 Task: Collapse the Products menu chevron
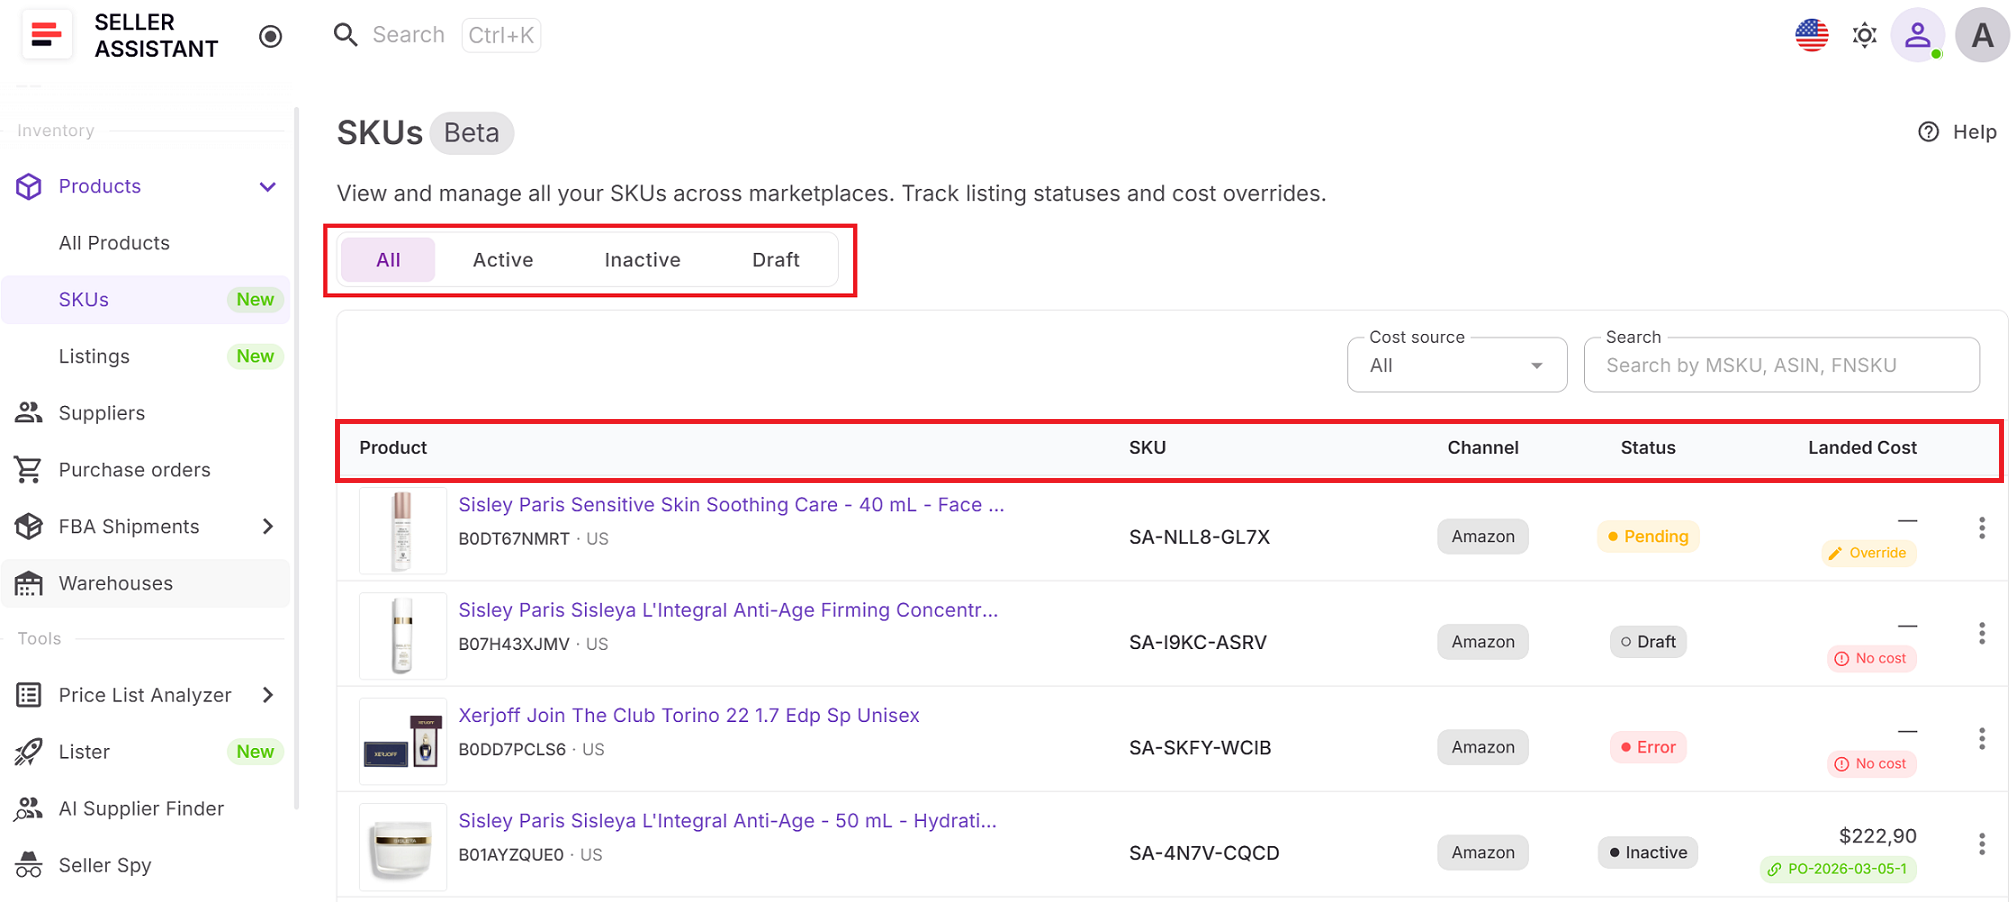[267, 187]
